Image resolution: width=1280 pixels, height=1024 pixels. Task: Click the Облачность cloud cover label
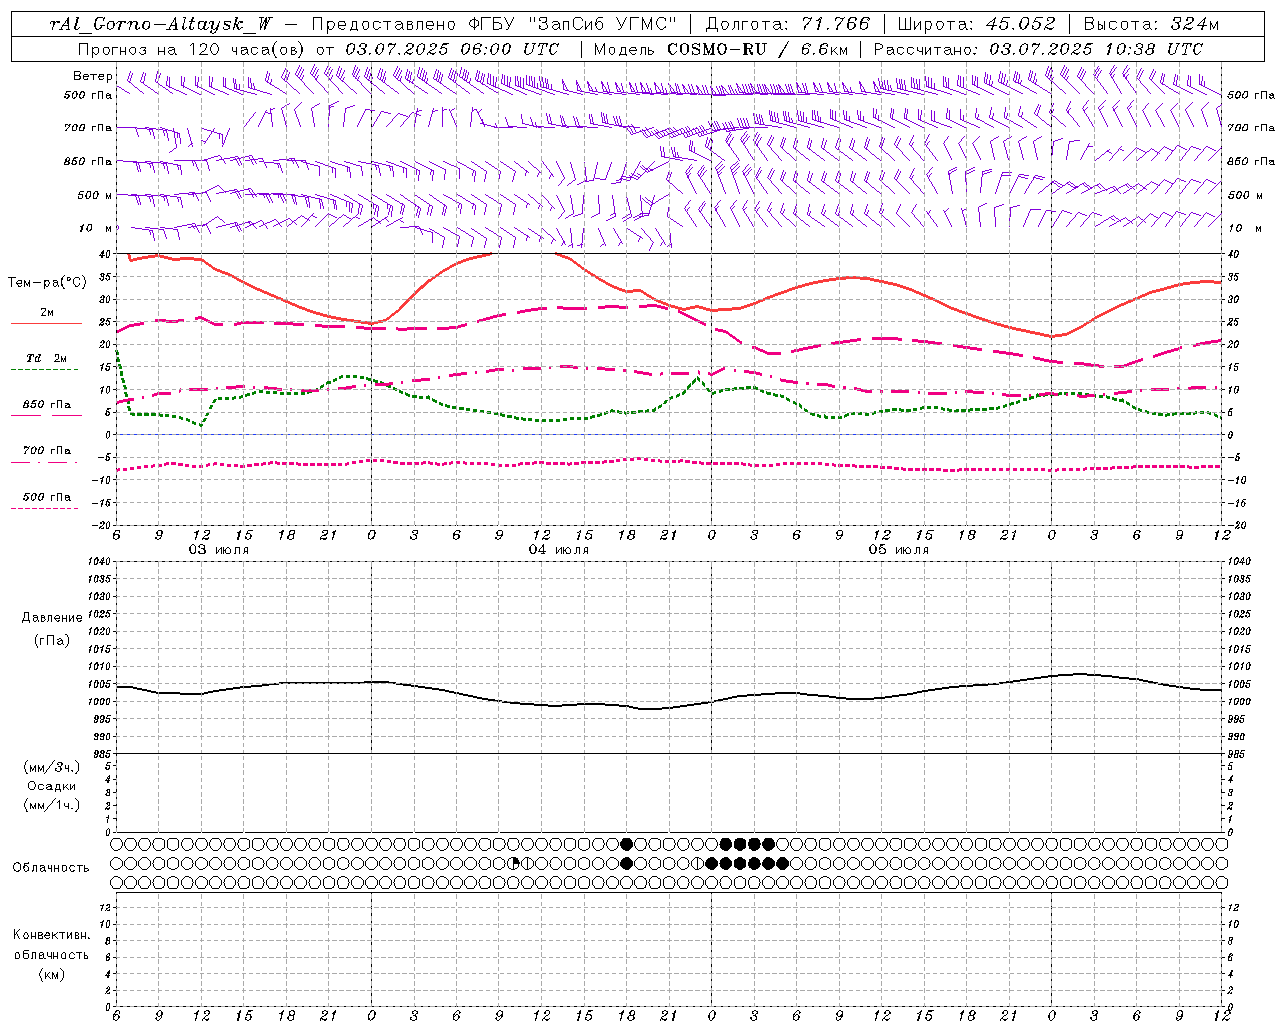pos(51,868)
